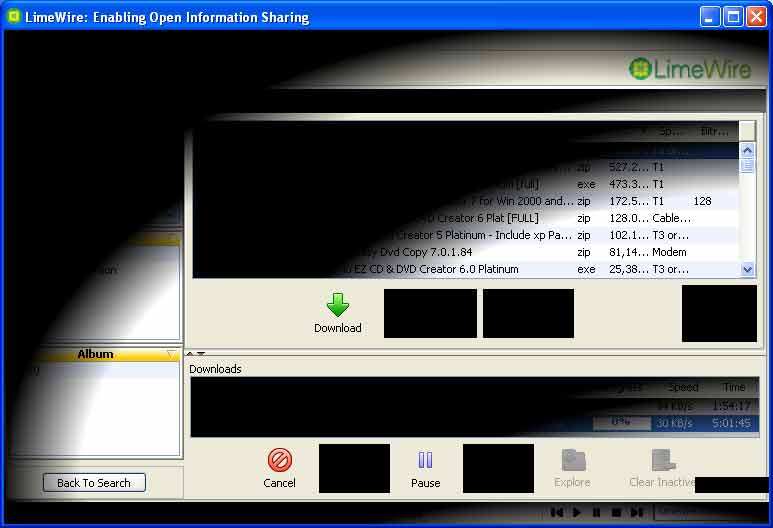Screen dimensions: 773x528
Task: Click the media player next track button
Action: pos(636,513)
